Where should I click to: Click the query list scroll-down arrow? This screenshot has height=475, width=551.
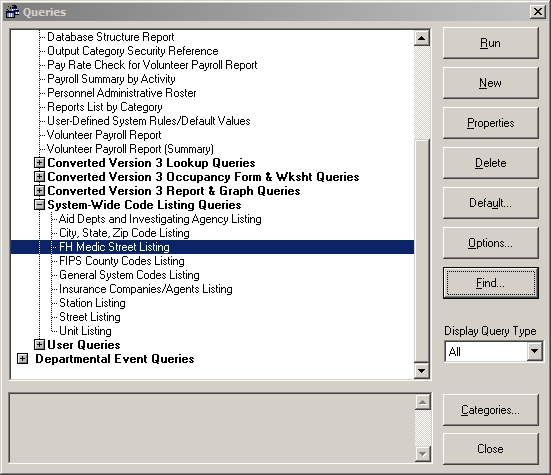pos(422,370)
